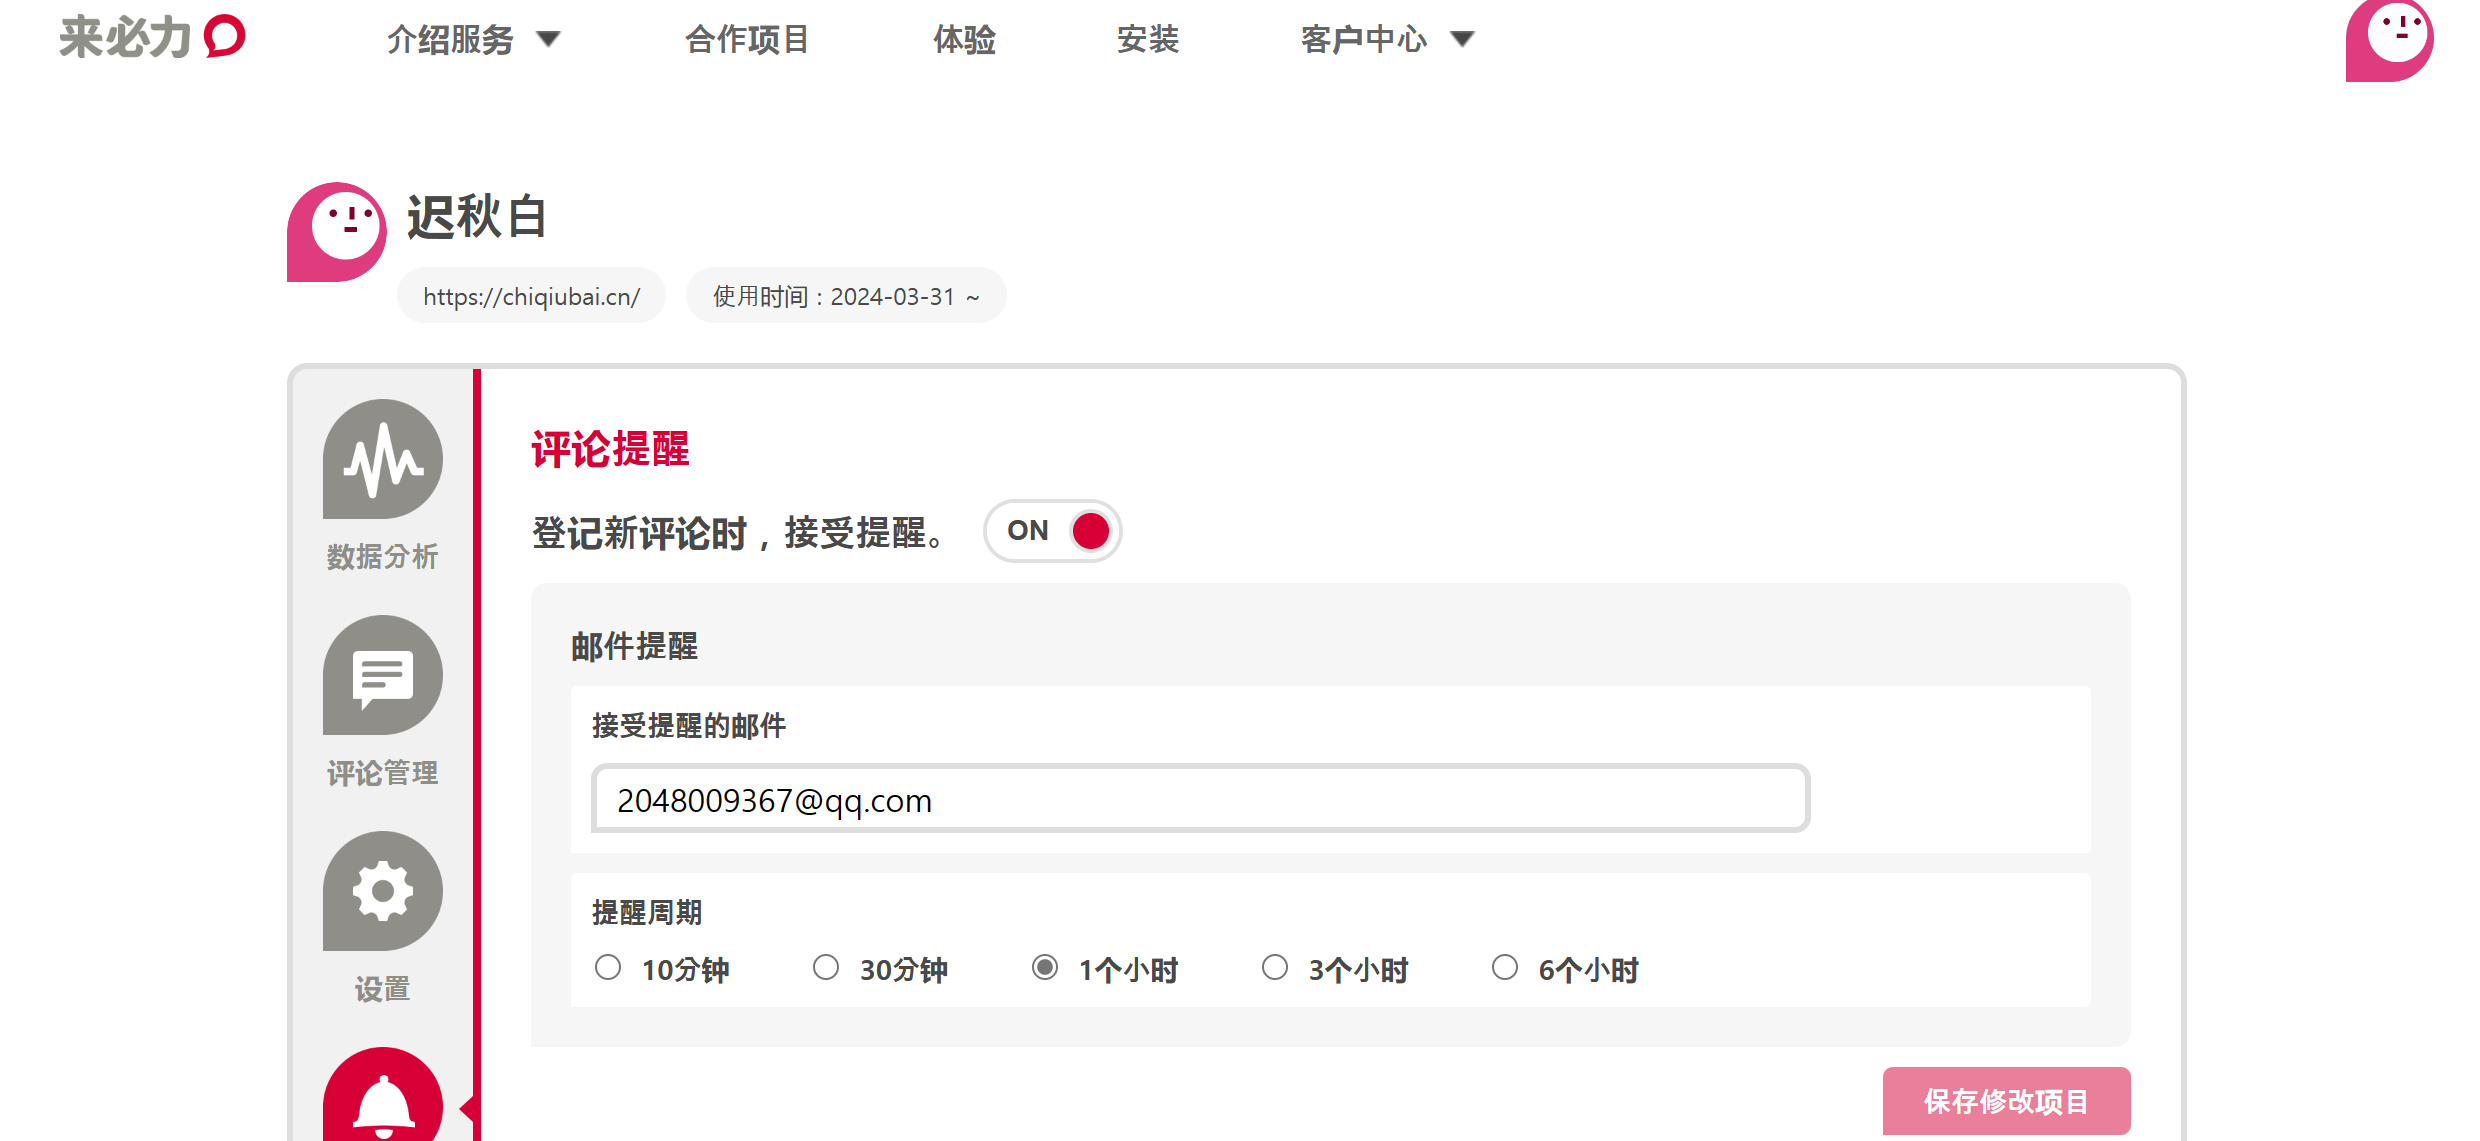
Task: Choose the 3个小时 radio option
Action: pyautogui.click(x=1275, y=968)
